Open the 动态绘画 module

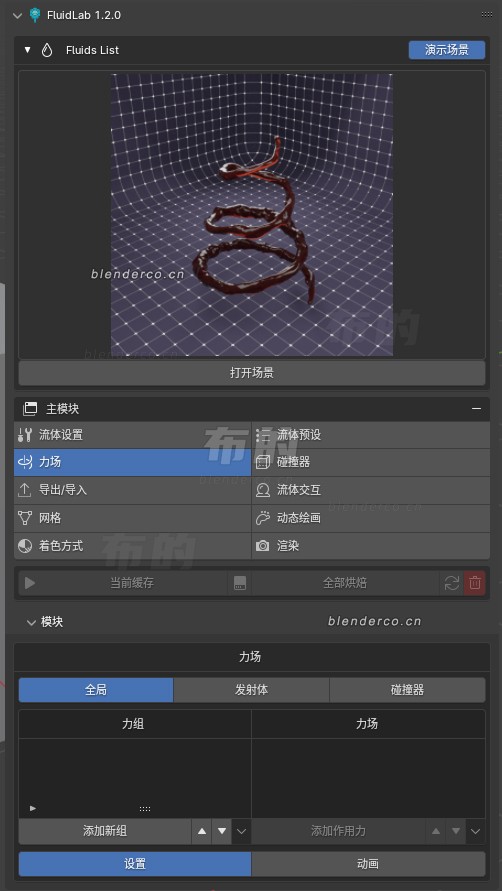pos(371,518)
